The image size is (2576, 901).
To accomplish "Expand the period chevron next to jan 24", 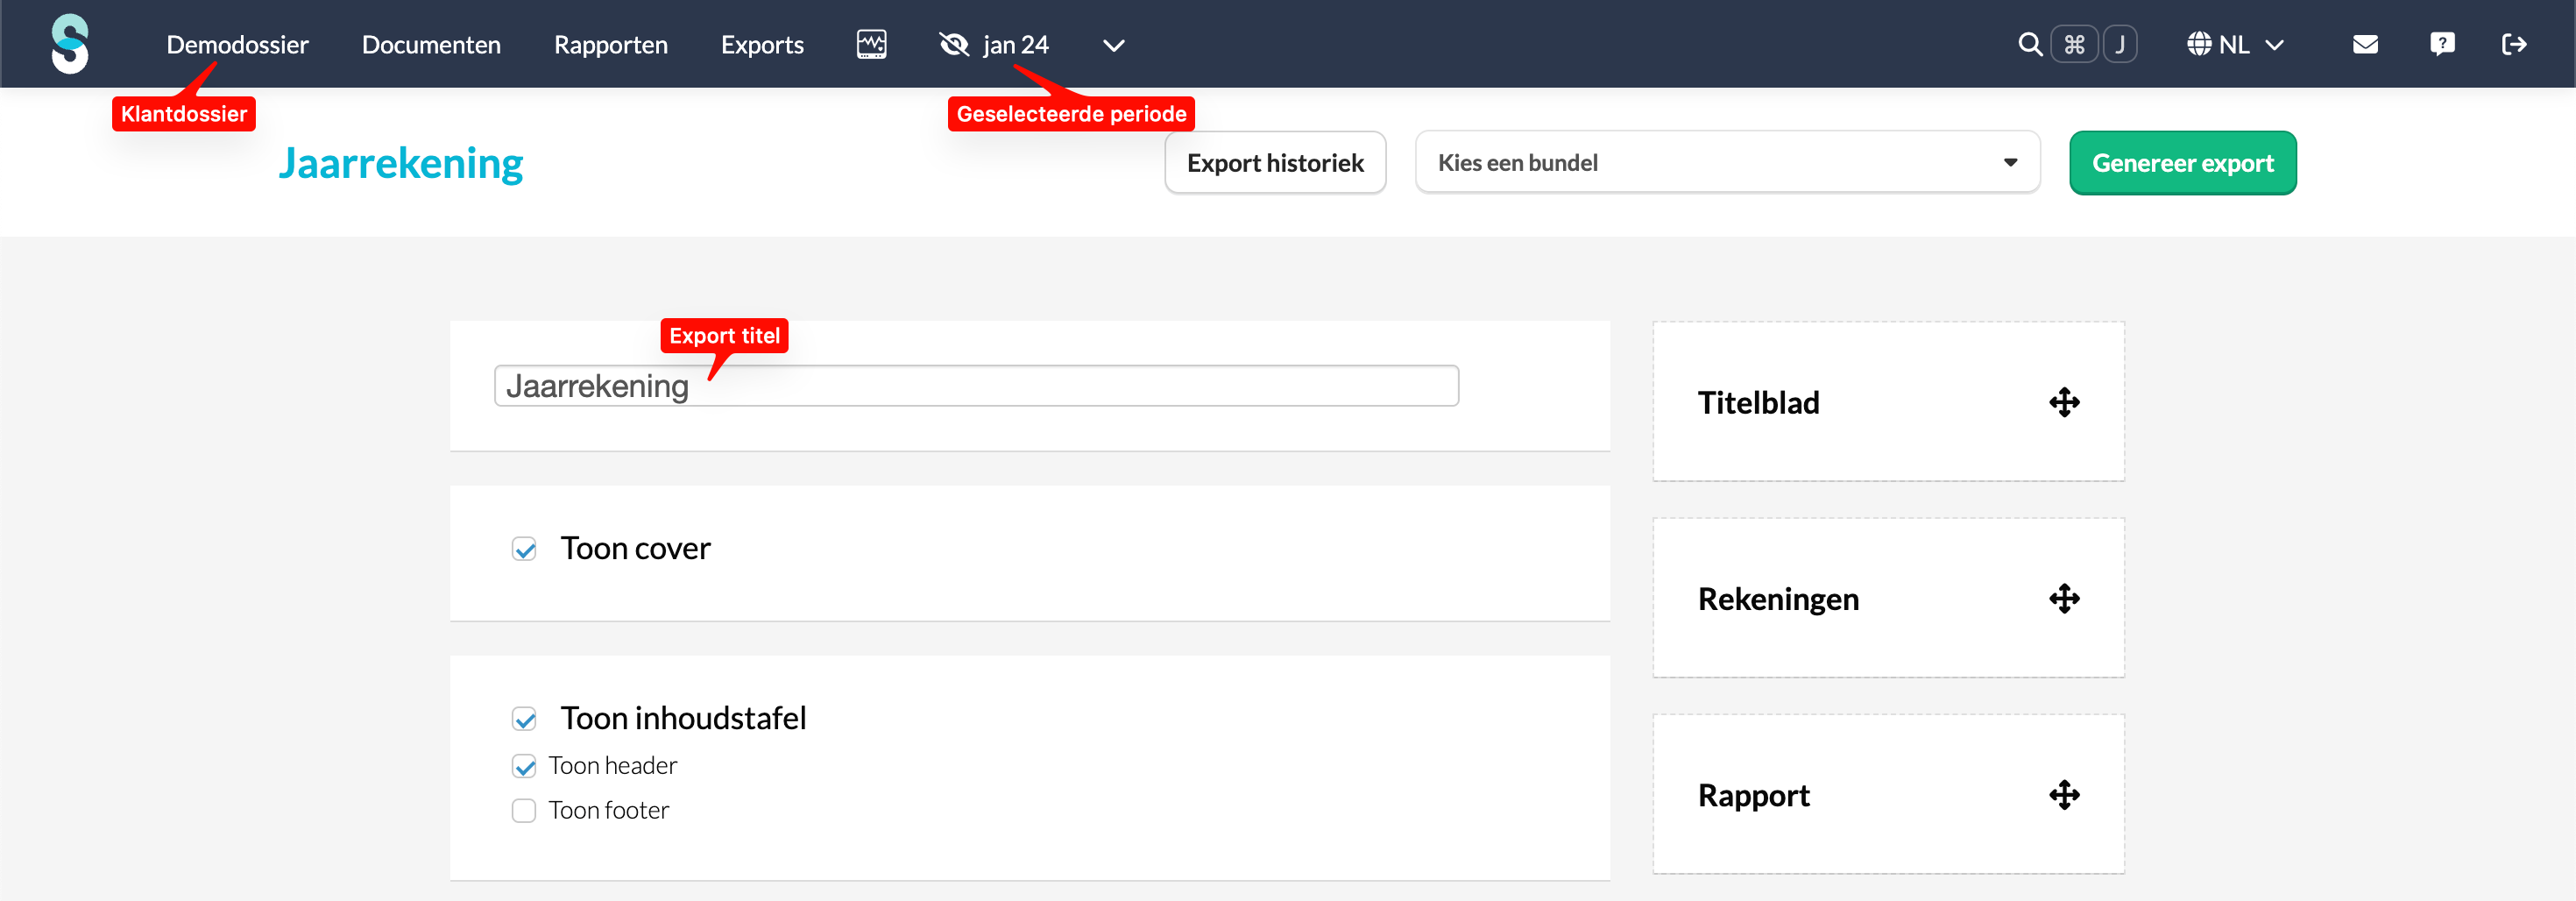I will pyautogui.click(x=1113, y=45).
